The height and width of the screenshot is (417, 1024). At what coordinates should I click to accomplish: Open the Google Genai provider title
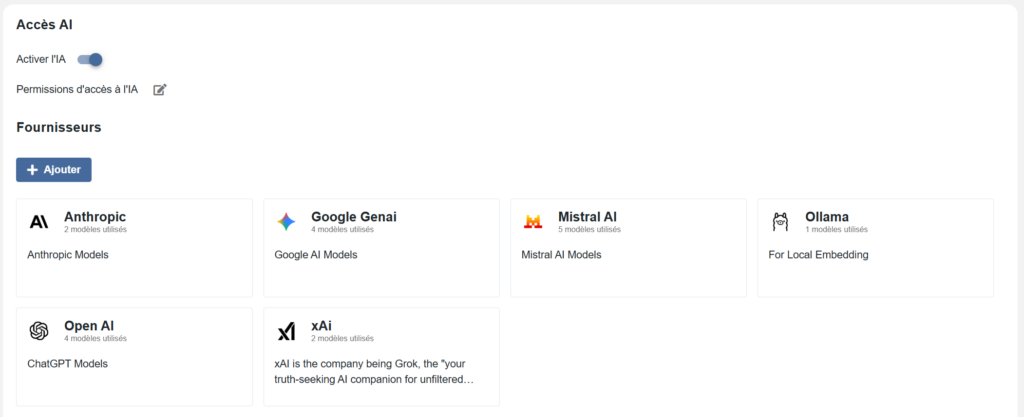click(x=354, y=217)
